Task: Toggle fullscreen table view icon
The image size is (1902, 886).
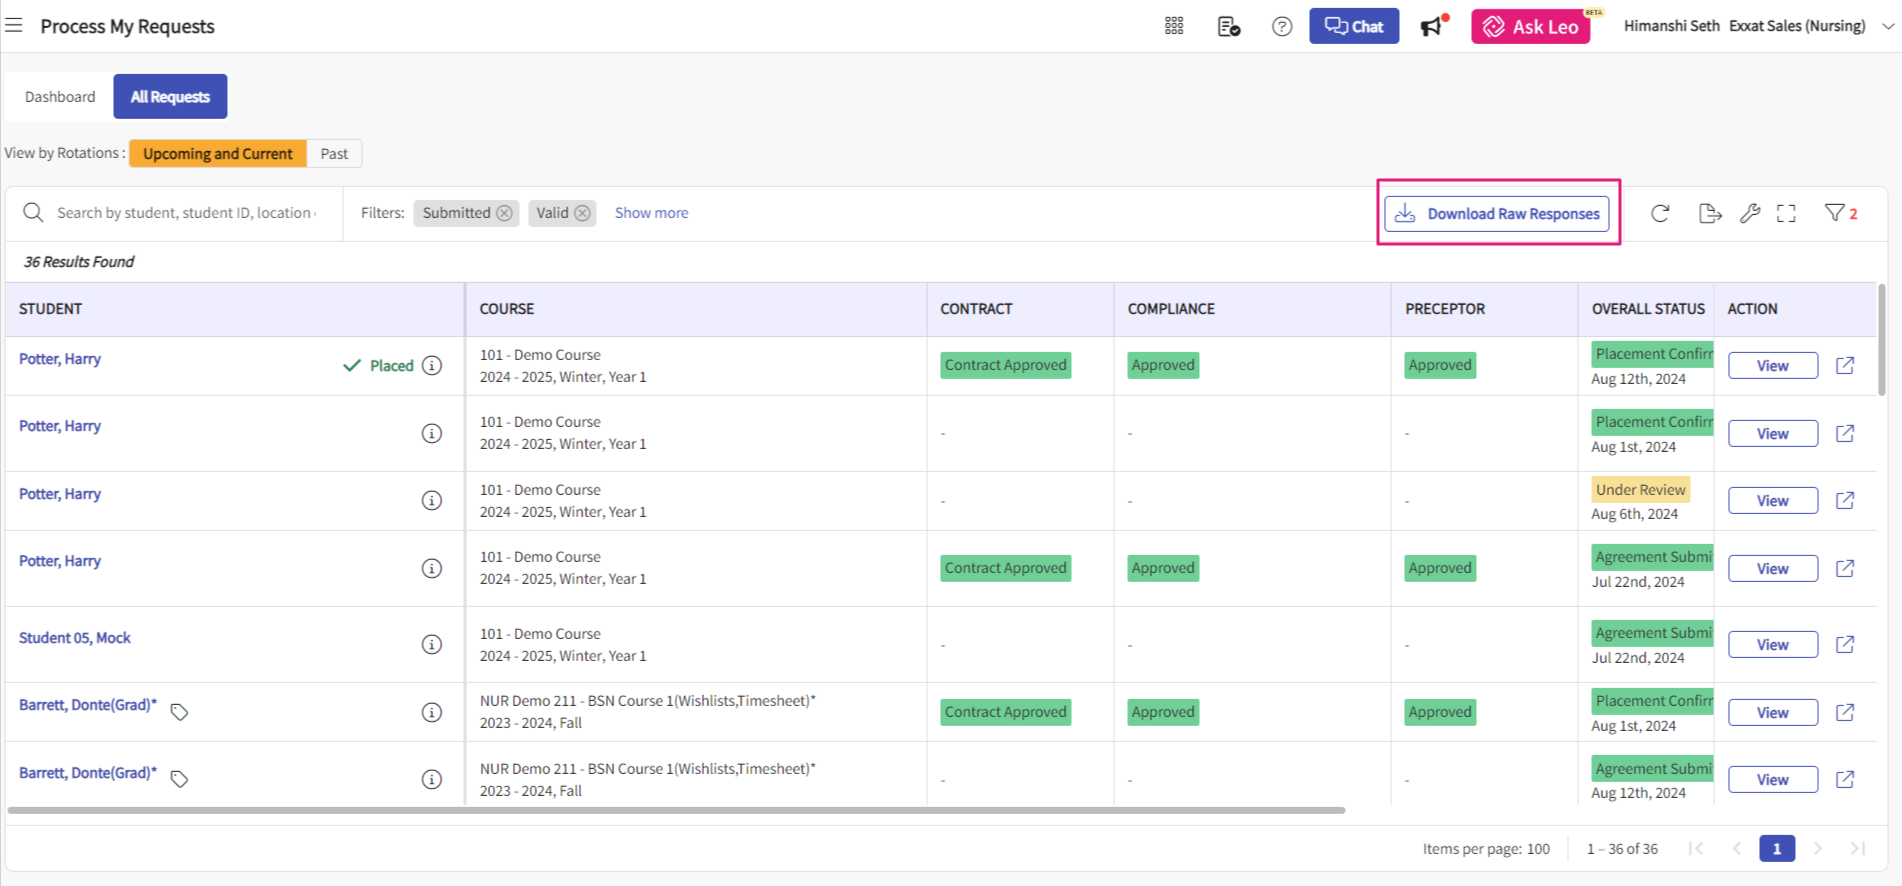Action: [x=1786, y=213]
